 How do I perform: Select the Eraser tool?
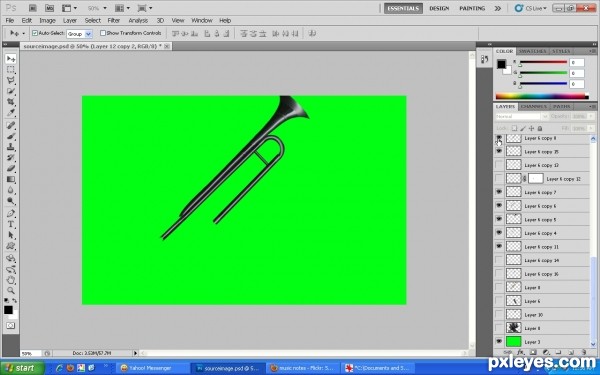coord(11,168)
